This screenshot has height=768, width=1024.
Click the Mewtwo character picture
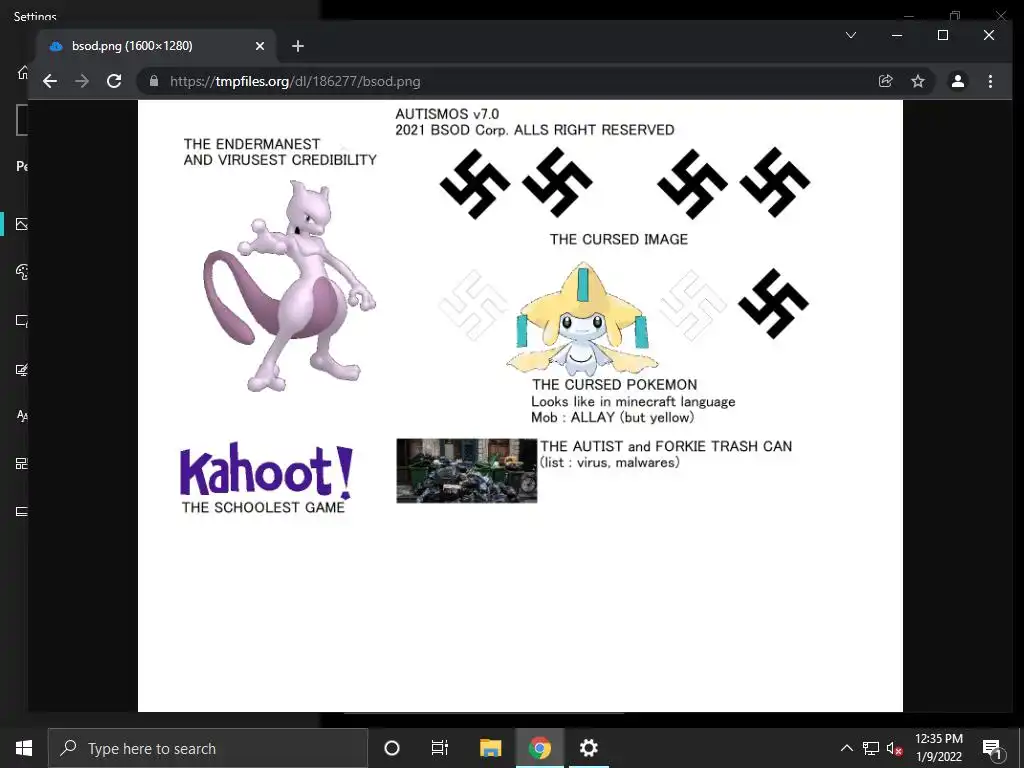pos(289,286)
